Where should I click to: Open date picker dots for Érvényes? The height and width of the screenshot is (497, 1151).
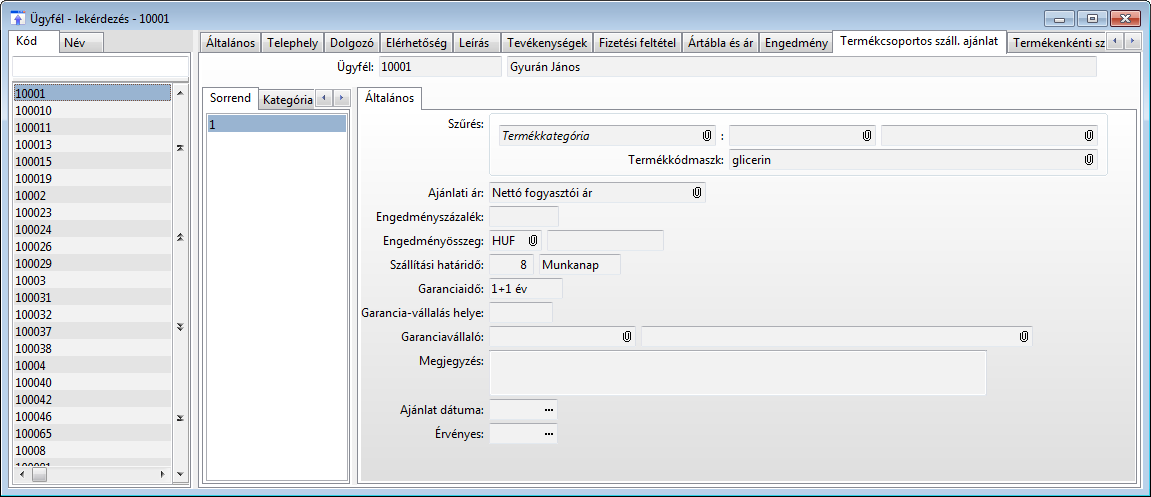tap(548, 434)
